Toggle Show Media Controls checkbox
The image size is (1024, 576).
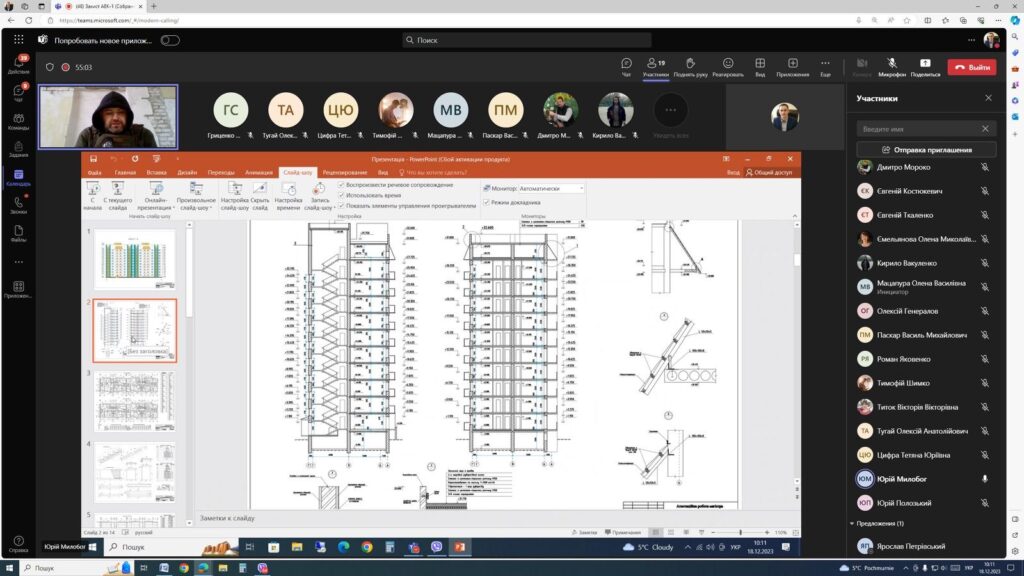(x=341, y=206)
